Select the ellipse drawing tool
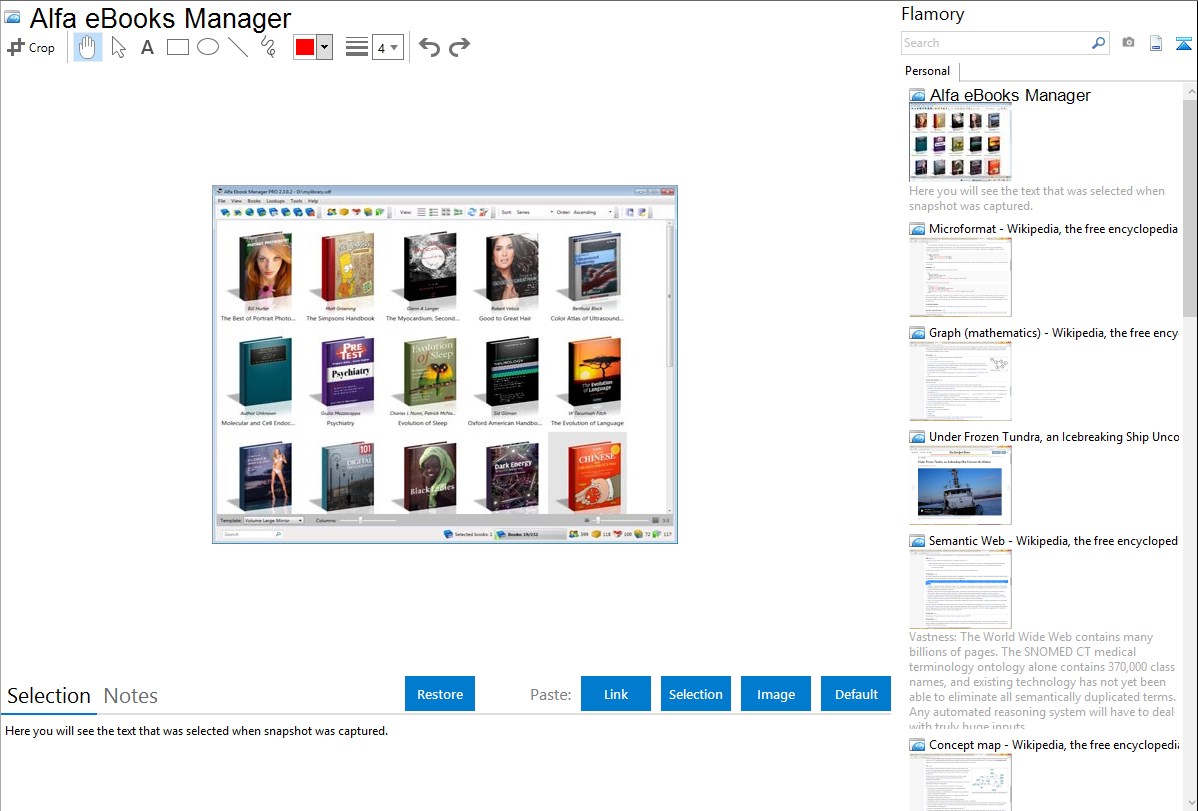 (x=208, y=47)
